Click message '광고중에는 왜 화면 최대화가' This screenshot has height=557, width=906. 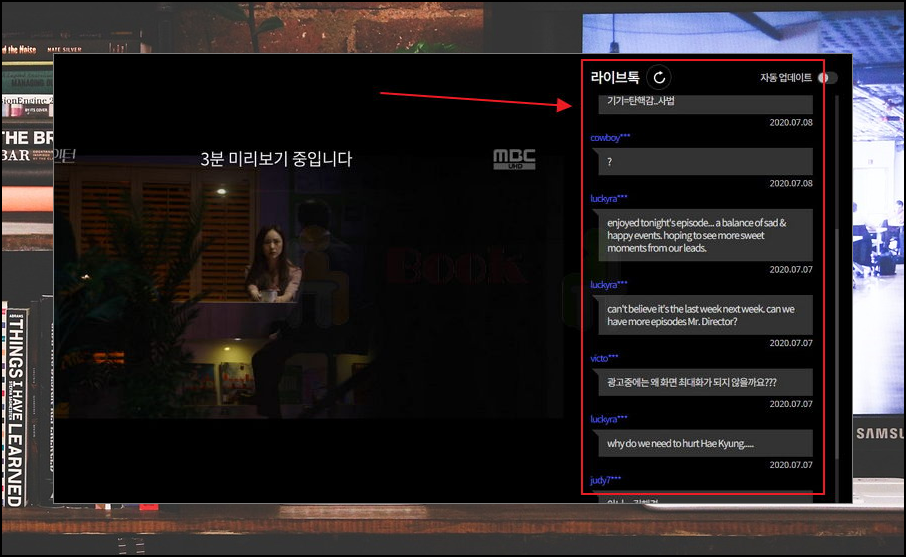(x=705, y=383)
